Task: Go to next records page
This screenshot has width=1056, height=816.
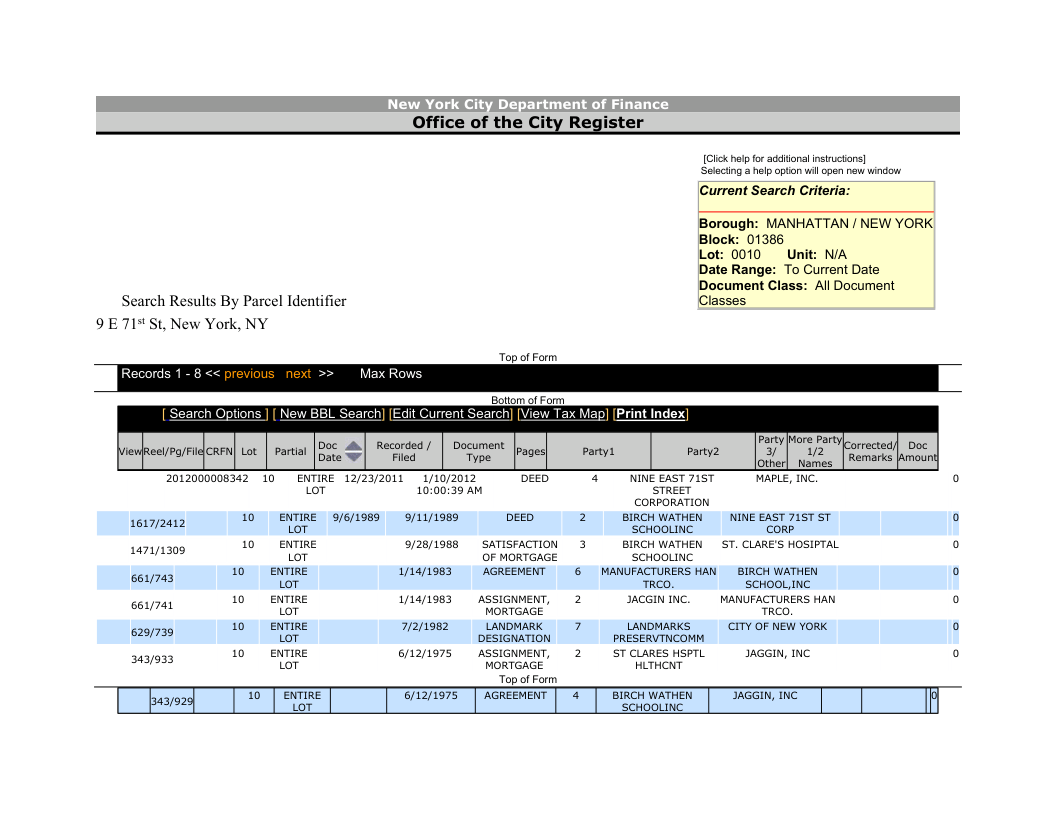Action: click(298, 374)
